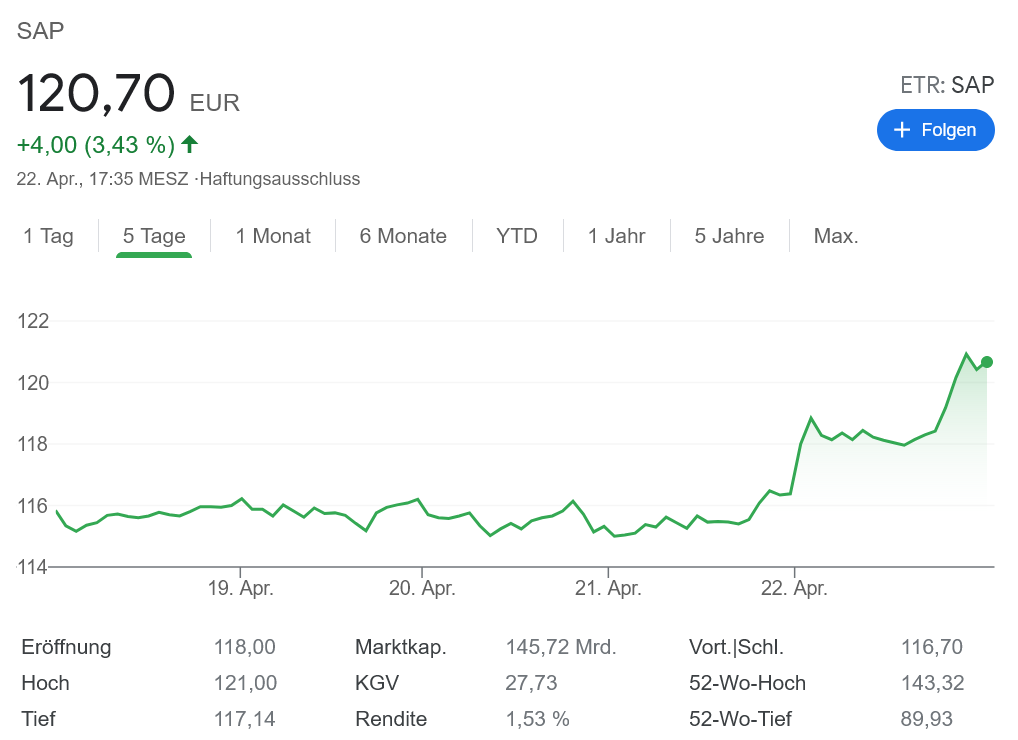Select the 5 Tage tab
1018x740 pixels.
[154, 236]
